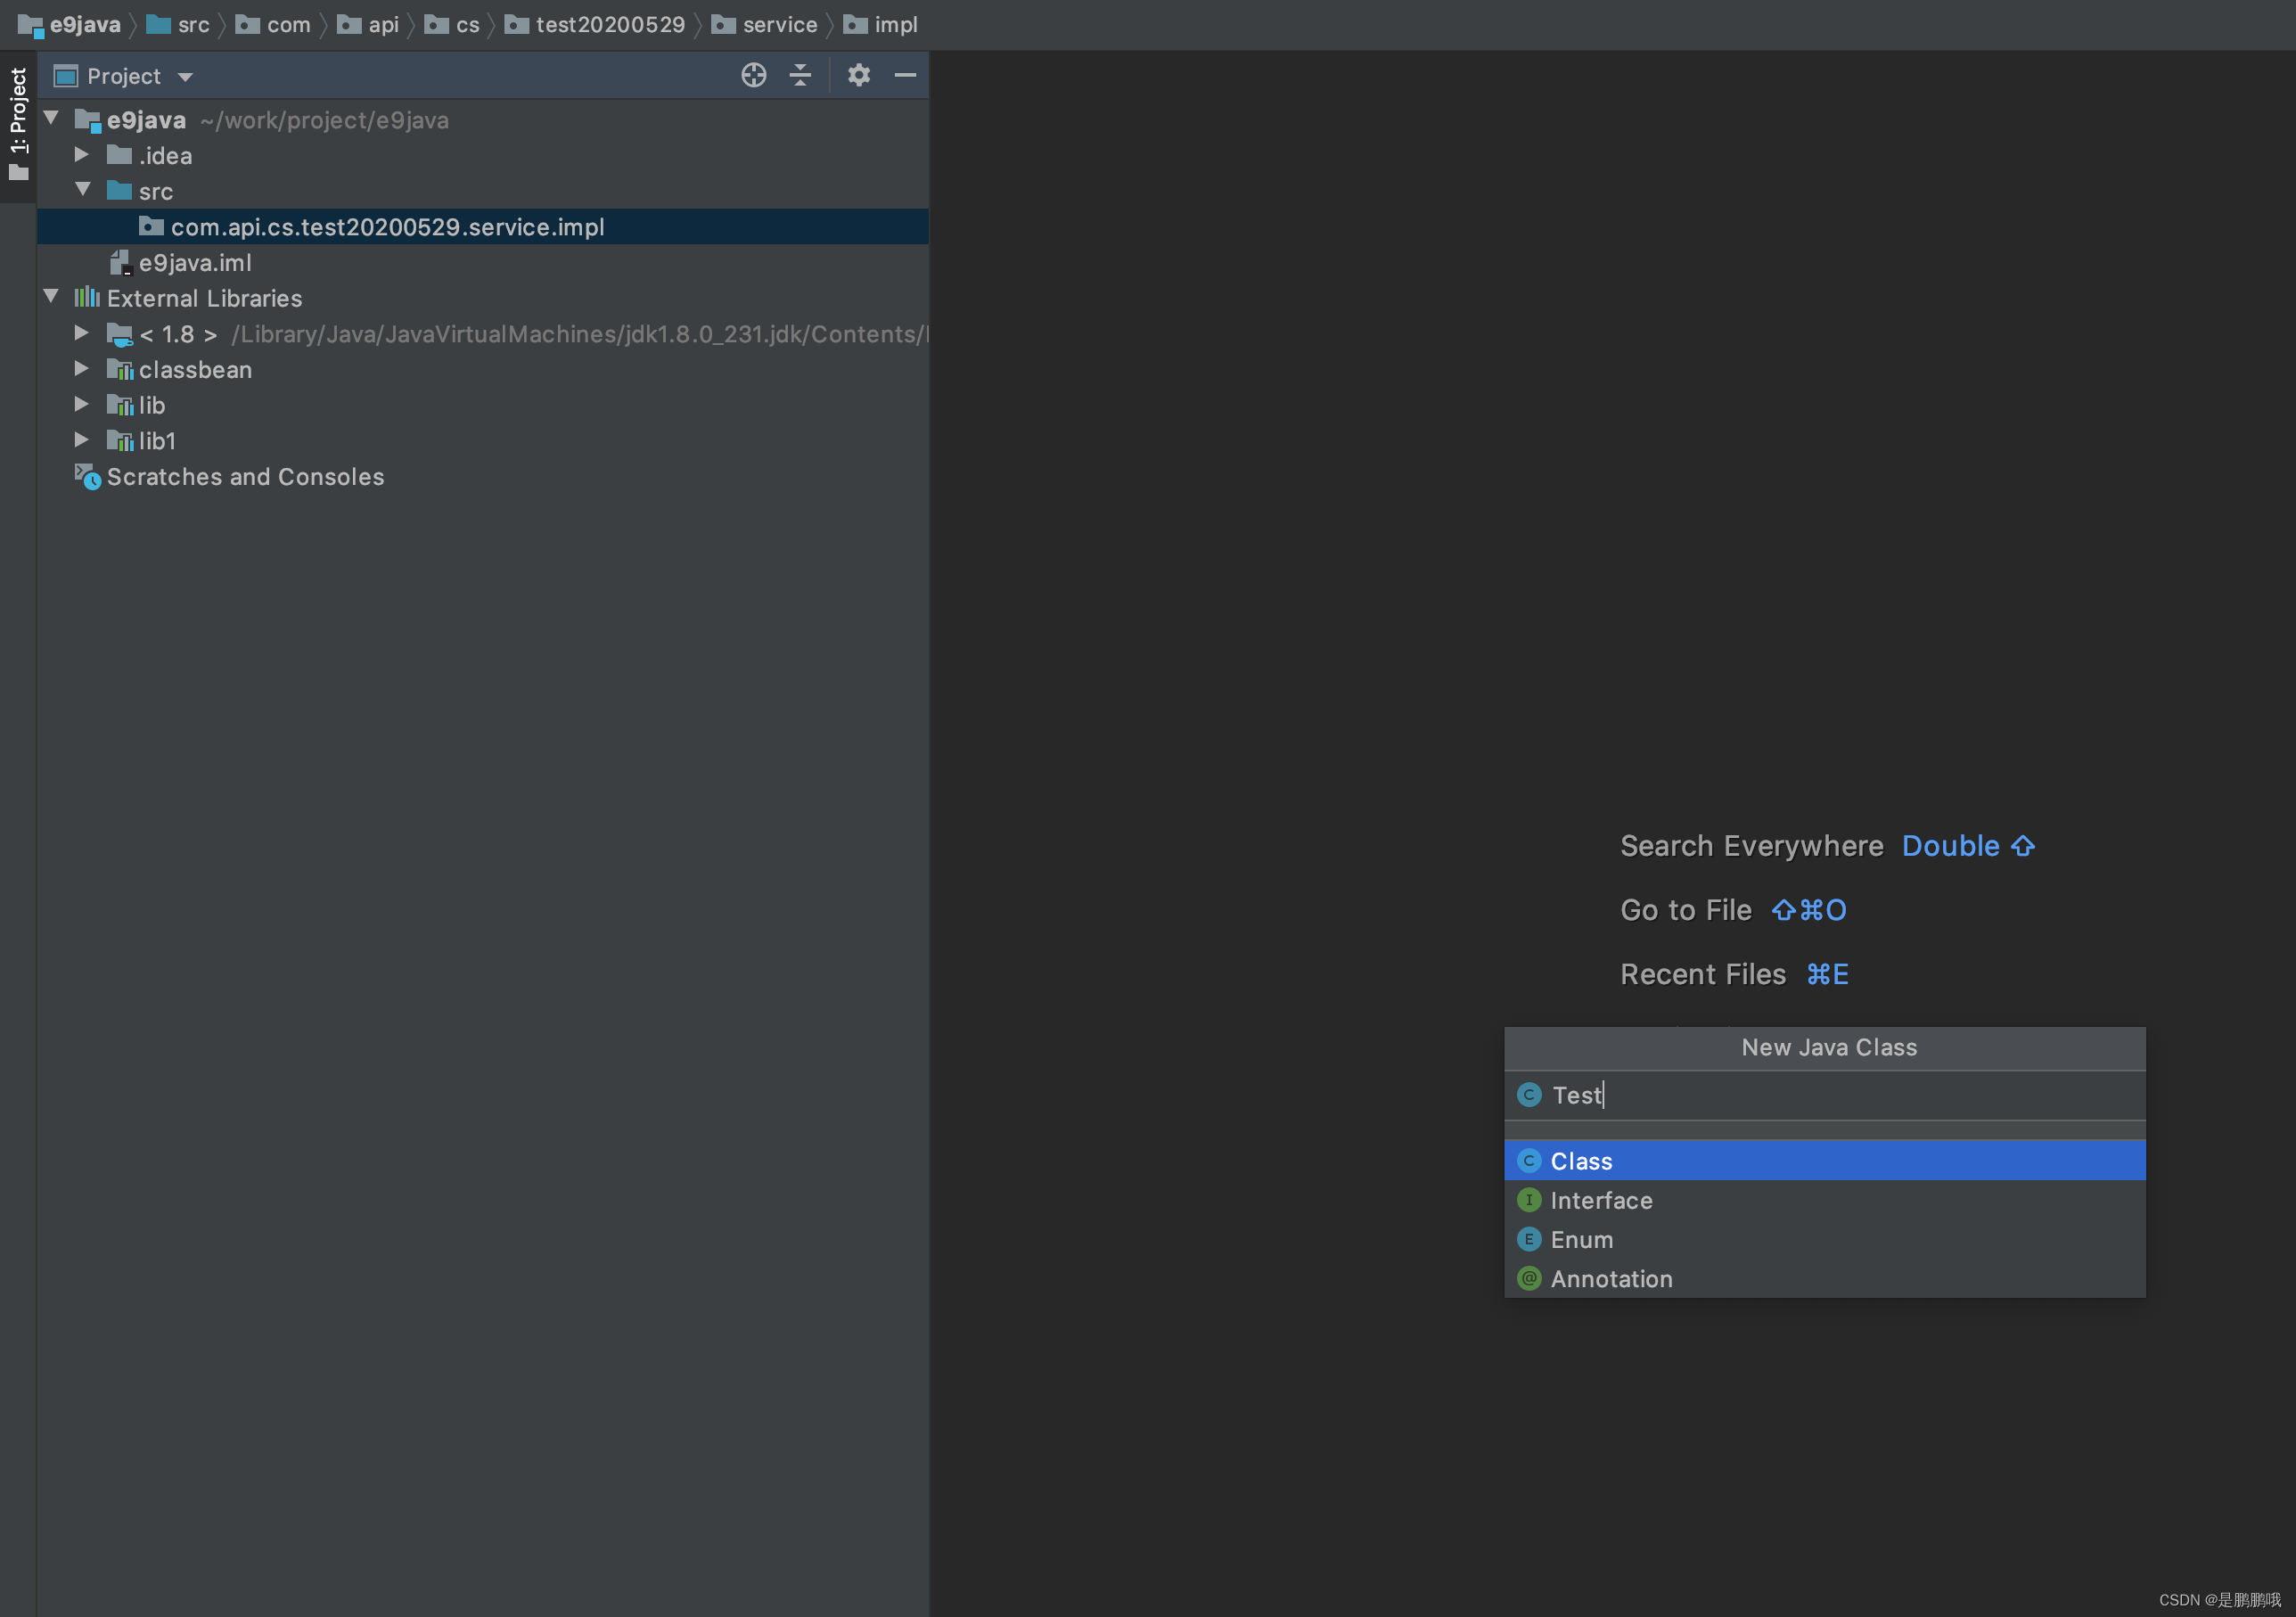Viewport: 2296px width, 1617px height.
Task: Click the locate/scroll from source crosshair icon
Action: 753,75
